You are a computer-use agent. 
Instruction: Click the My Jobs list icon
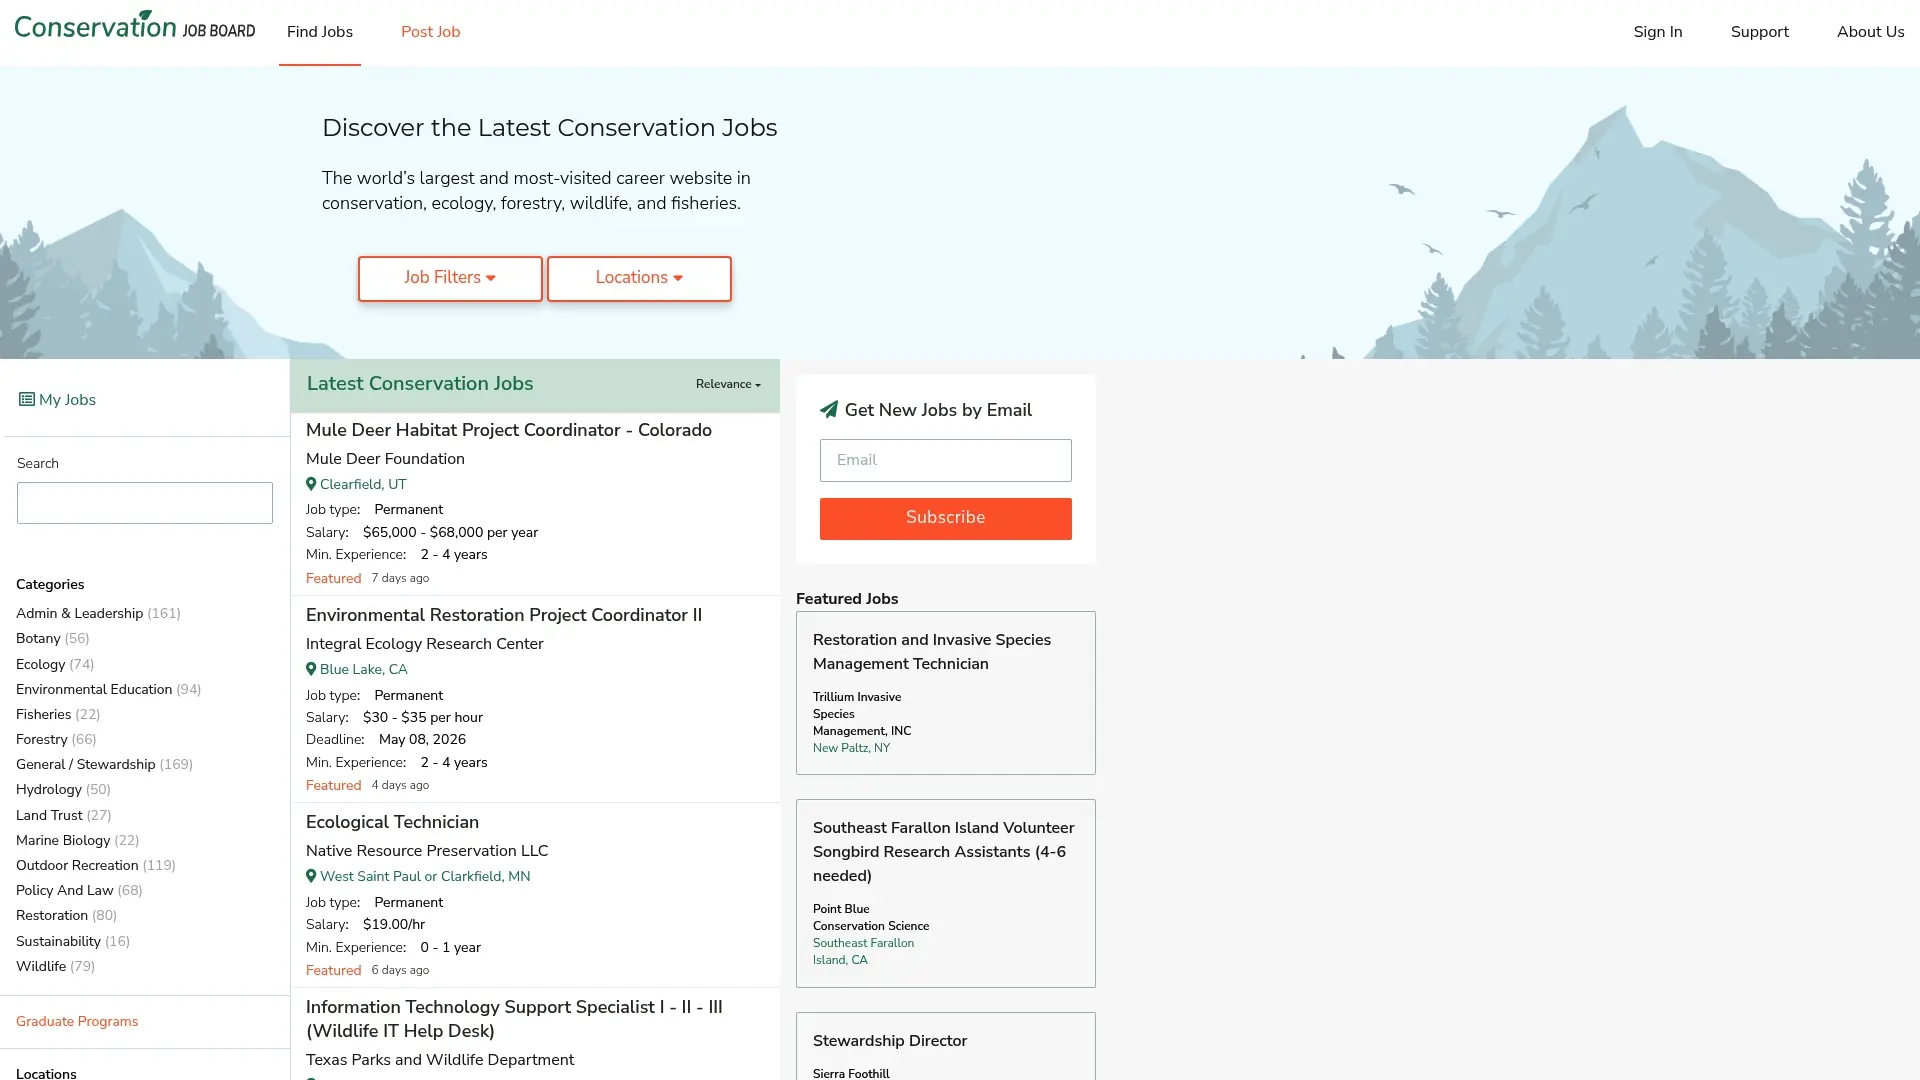[26, 400]
